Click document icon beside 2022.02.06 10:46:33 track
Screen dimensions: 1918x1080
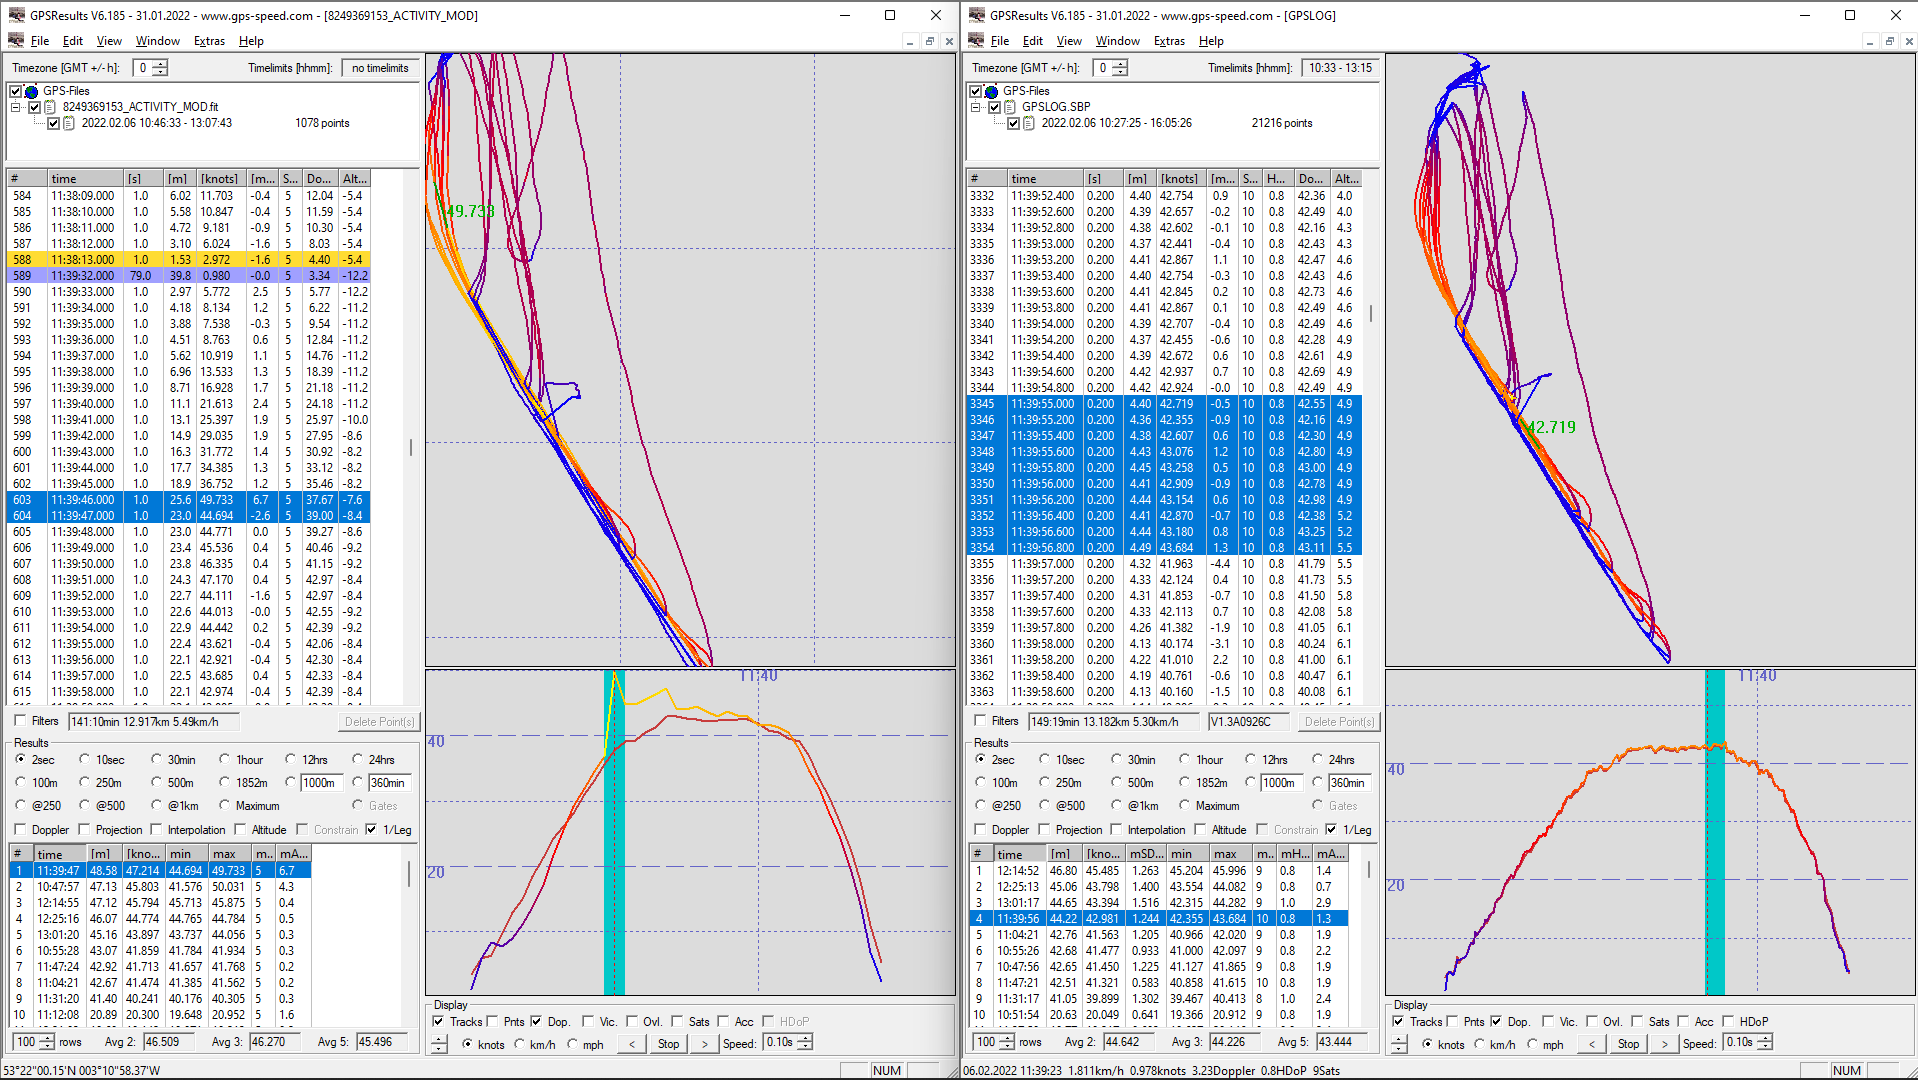tap(69, 123)
